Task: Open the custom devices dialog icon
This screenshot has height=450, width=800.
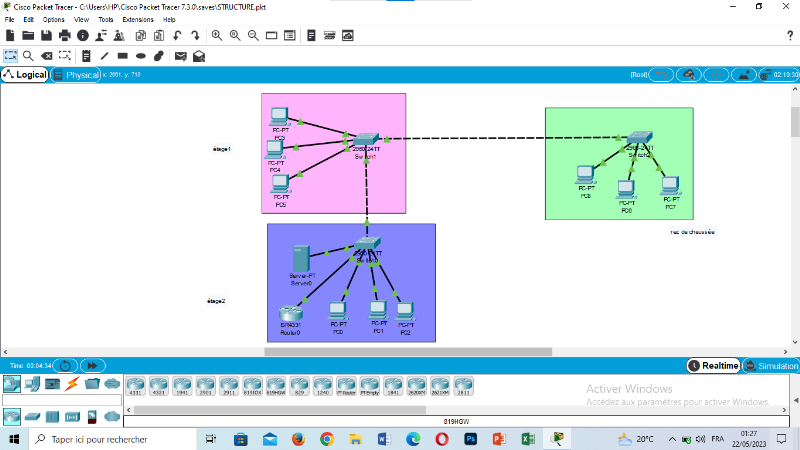Action: (290, 36)
